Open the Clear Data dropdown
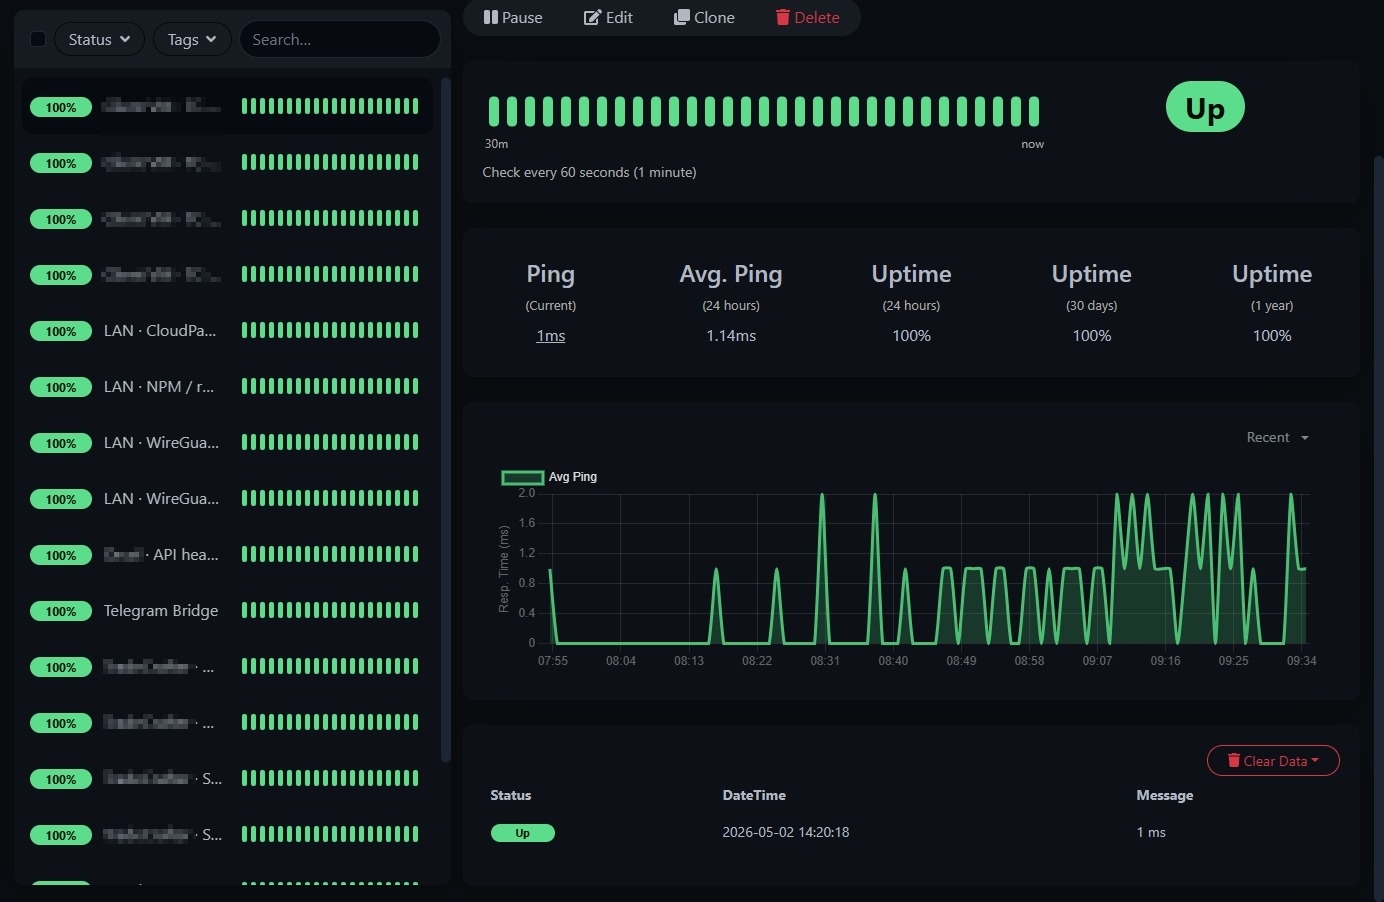Screen dimensions: 1384x902 [x=1273, y=761]
